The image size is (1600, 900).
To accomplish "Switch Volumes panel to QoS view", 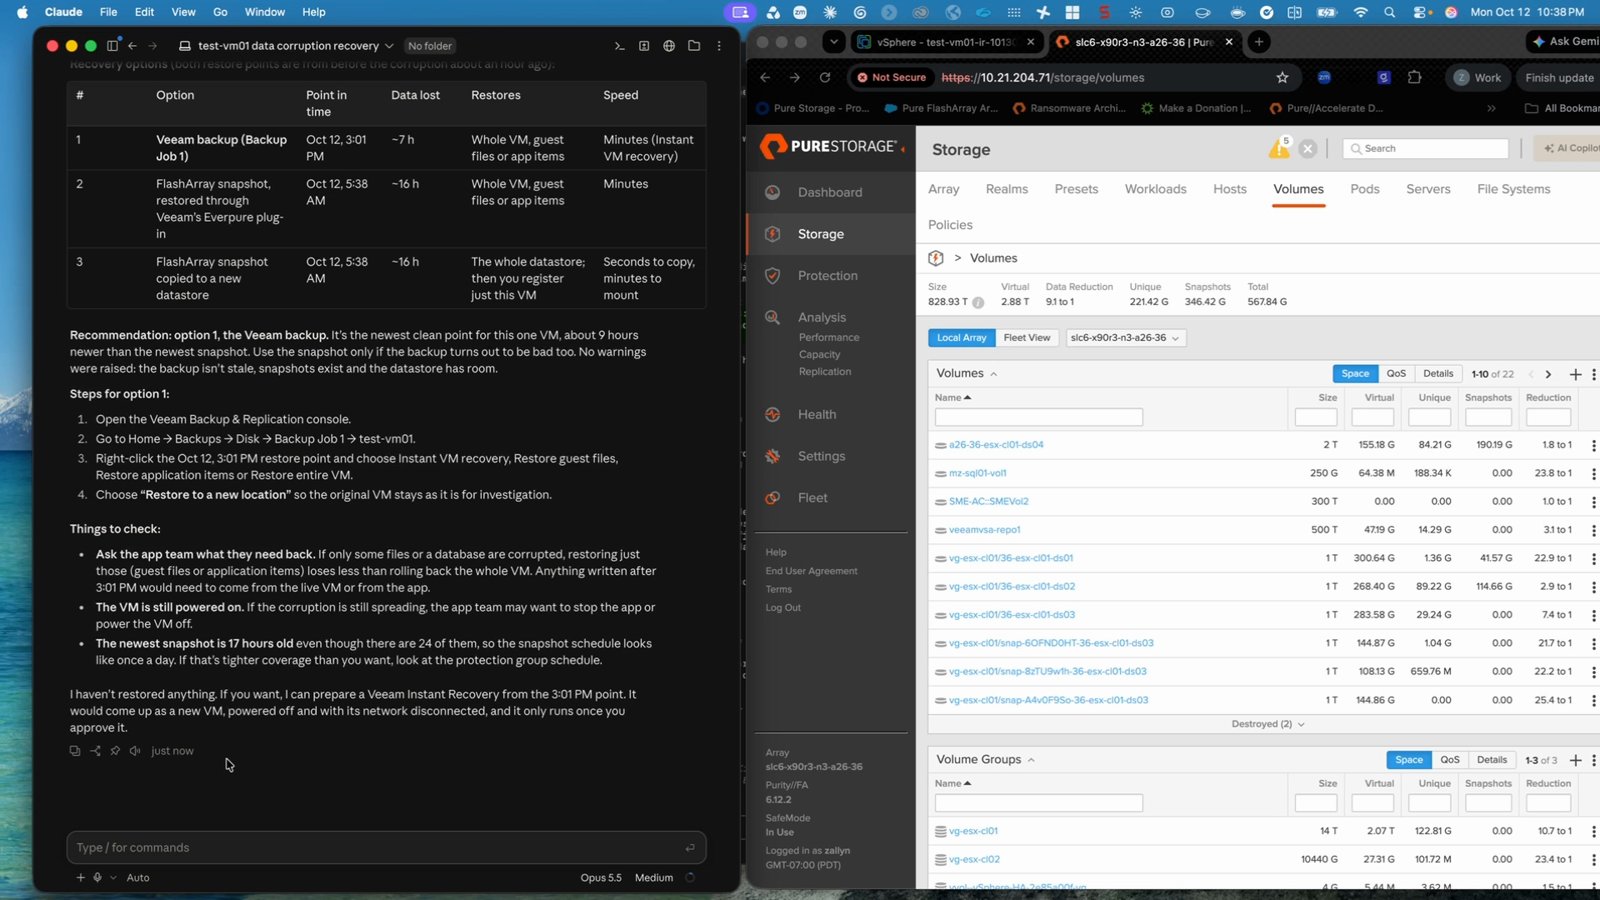I will (x=1396, y=374).
